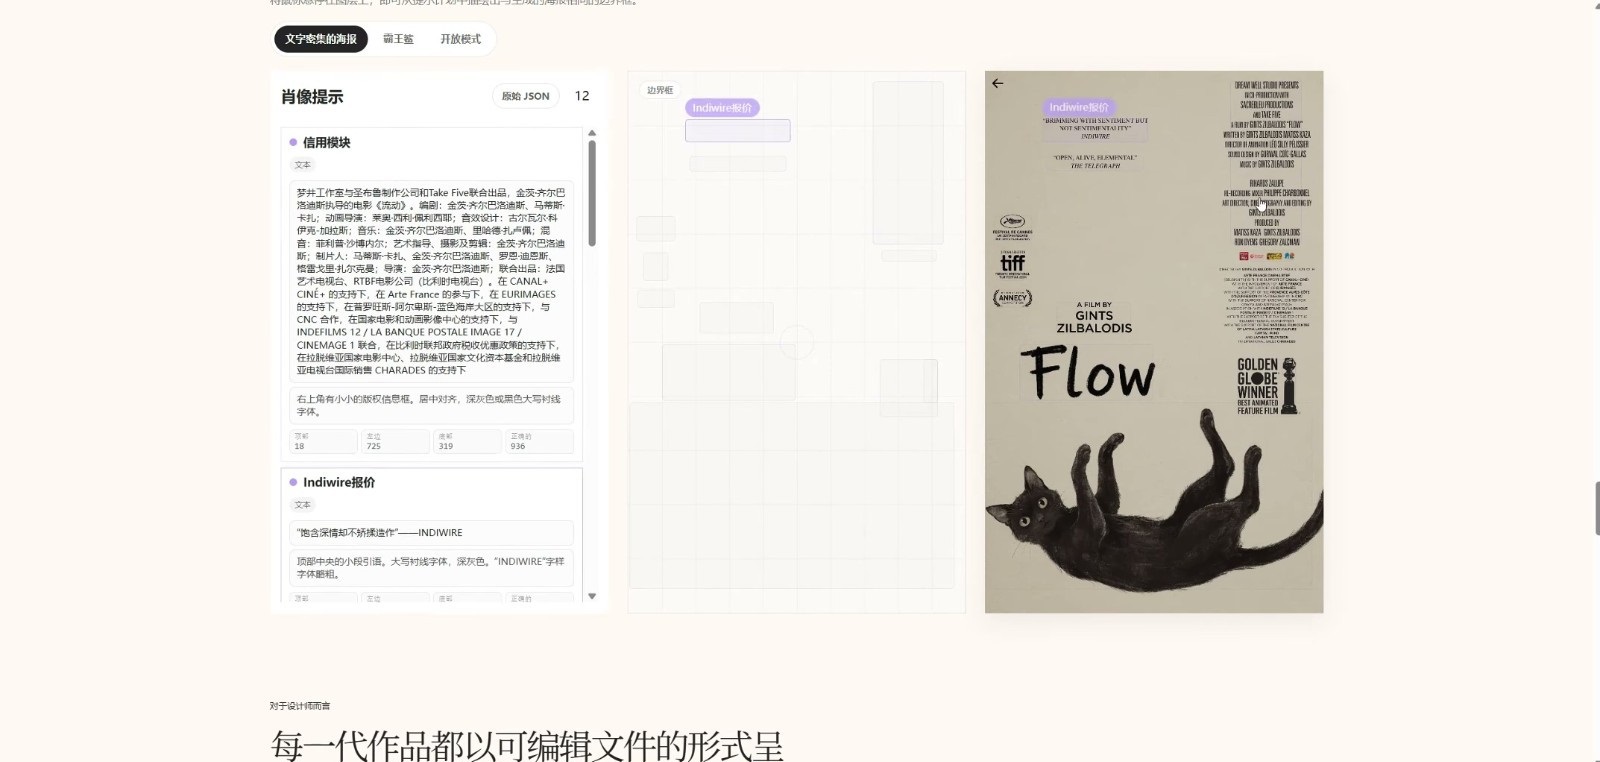Click the Annecy laurel logo on the poster
Viewport: 1600px width, 762px height.
pos(1012,298)
